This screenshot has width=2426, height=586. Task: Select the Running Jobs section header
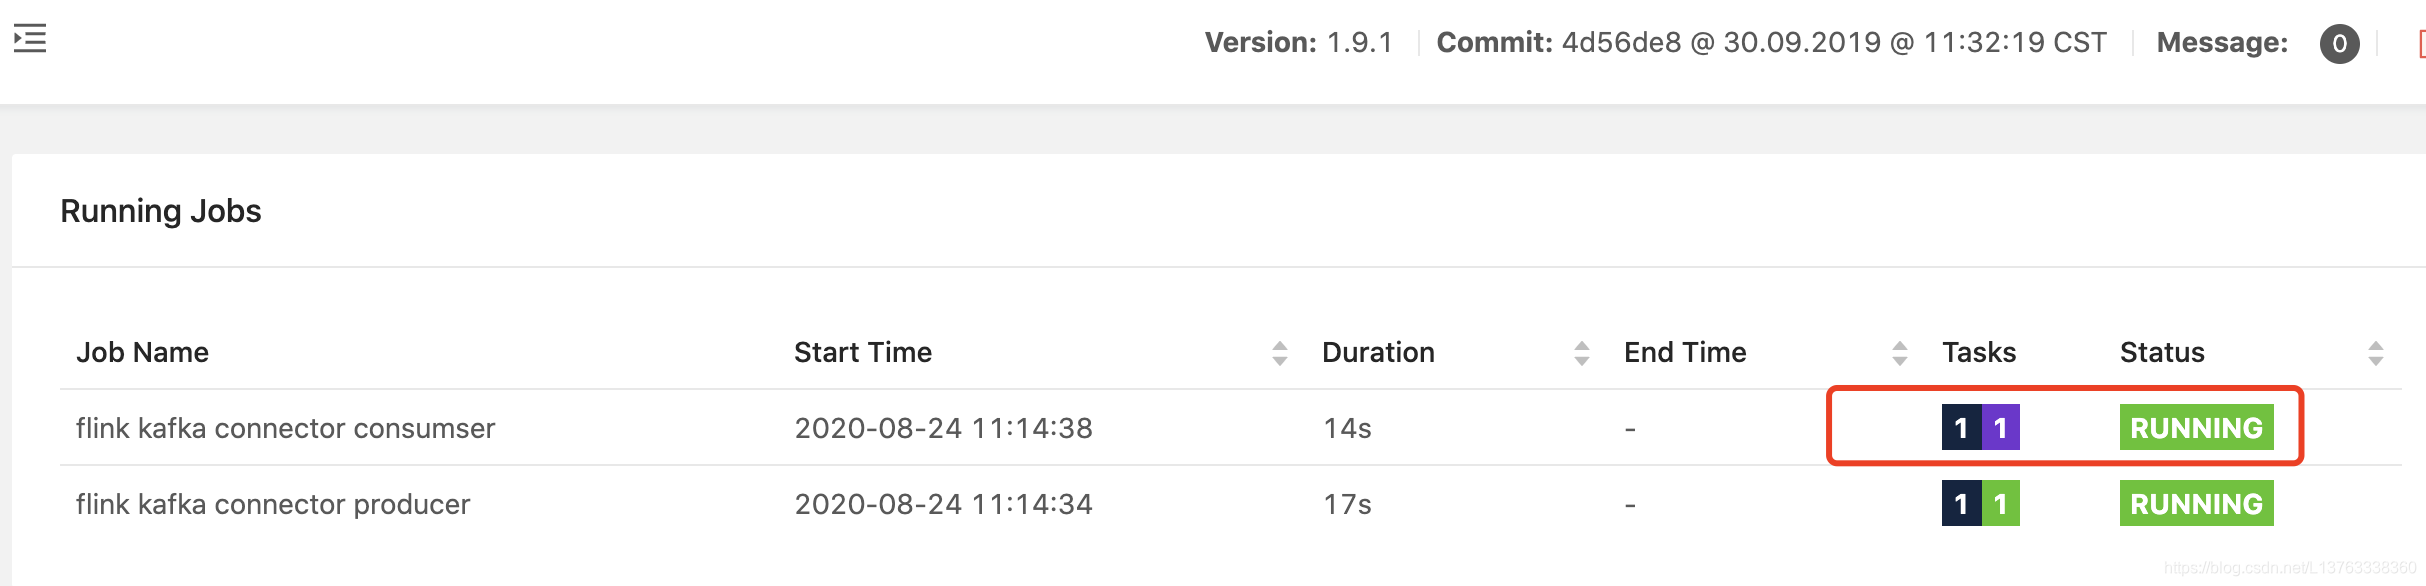(161, 210)
